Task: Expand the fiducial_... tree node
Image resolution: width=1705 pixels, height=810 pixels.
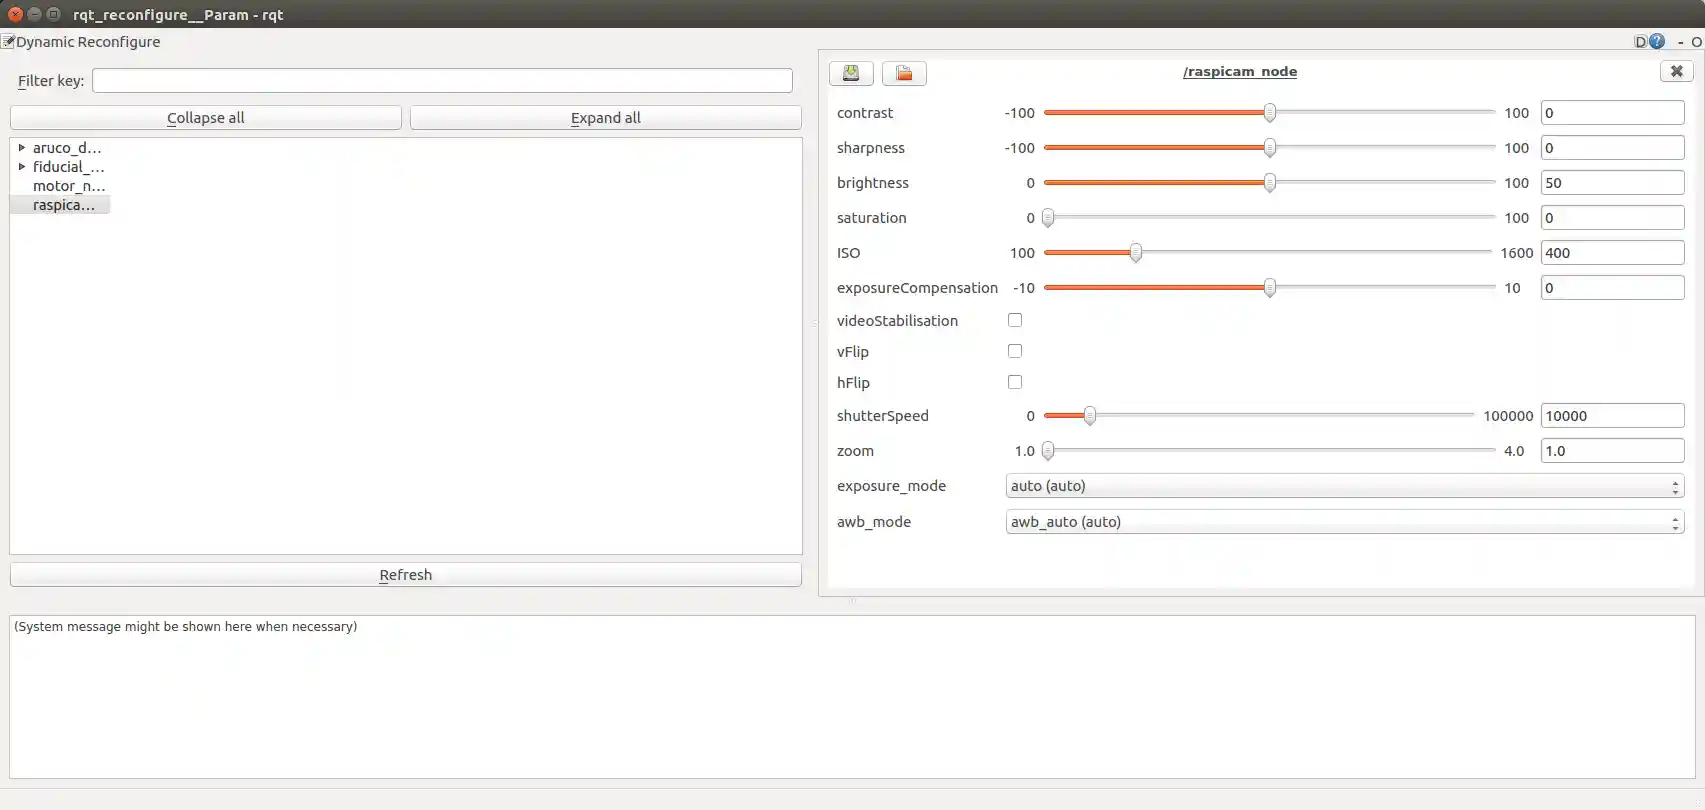Action: [22, 166]
